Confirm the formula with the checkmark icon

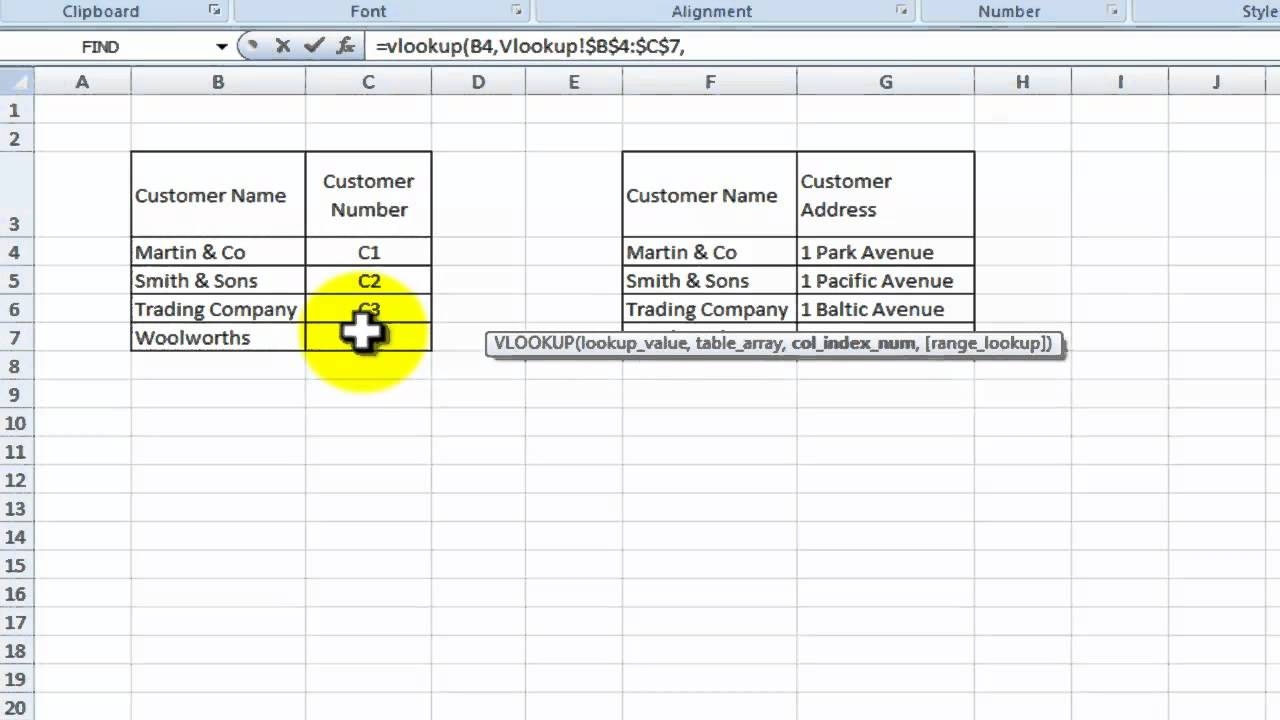314,46
